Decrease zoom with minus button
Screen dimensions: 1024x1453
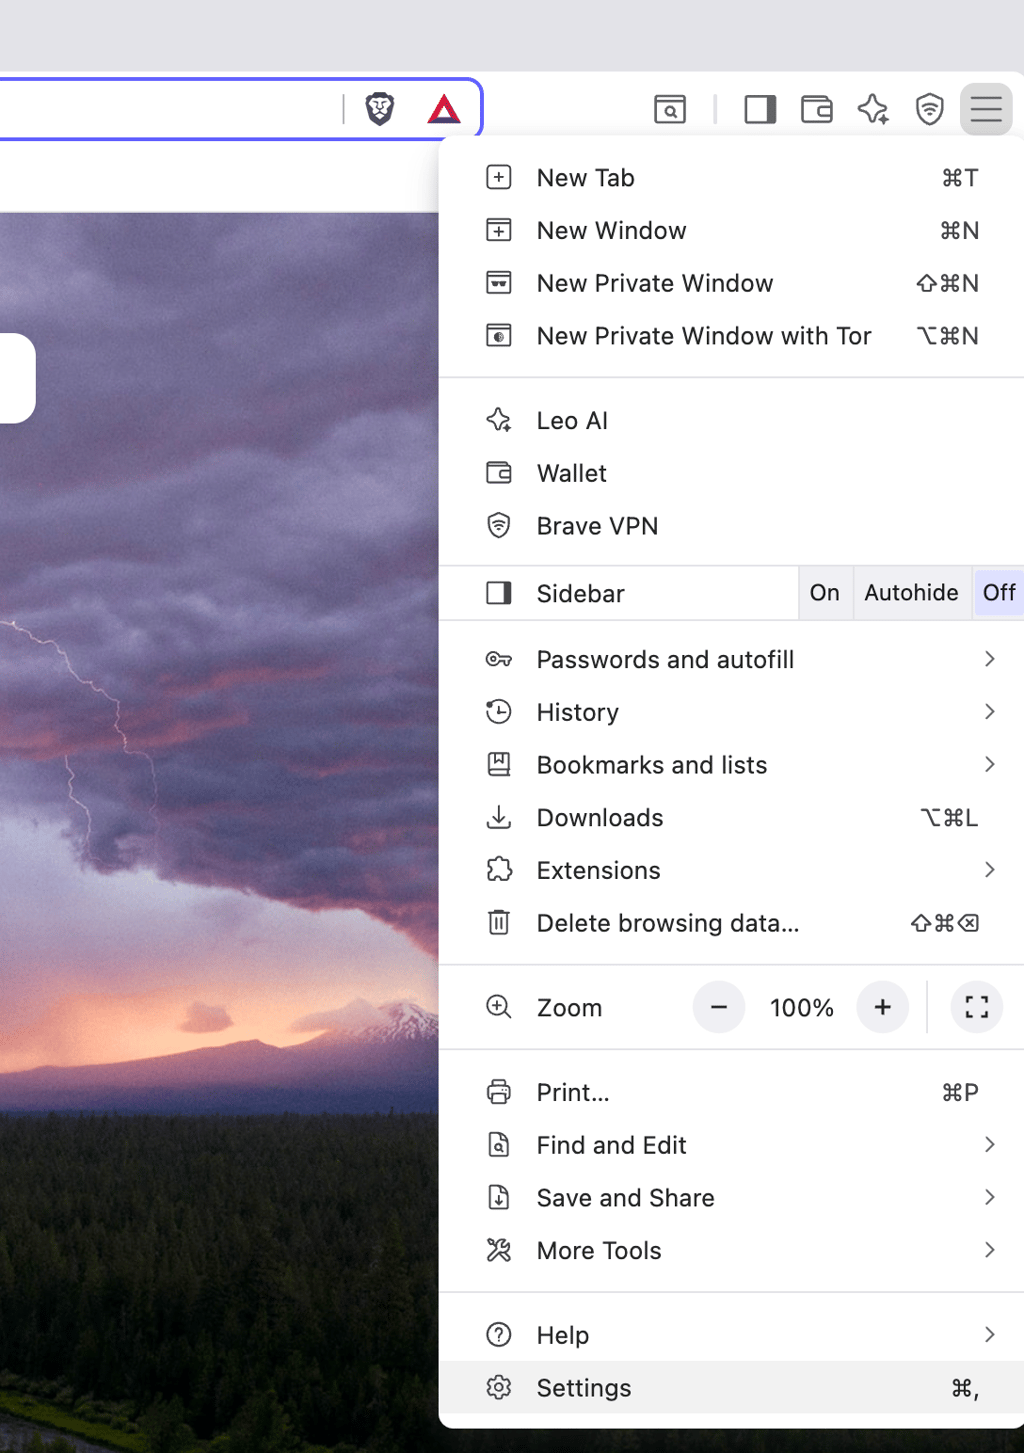[719, 1007]
